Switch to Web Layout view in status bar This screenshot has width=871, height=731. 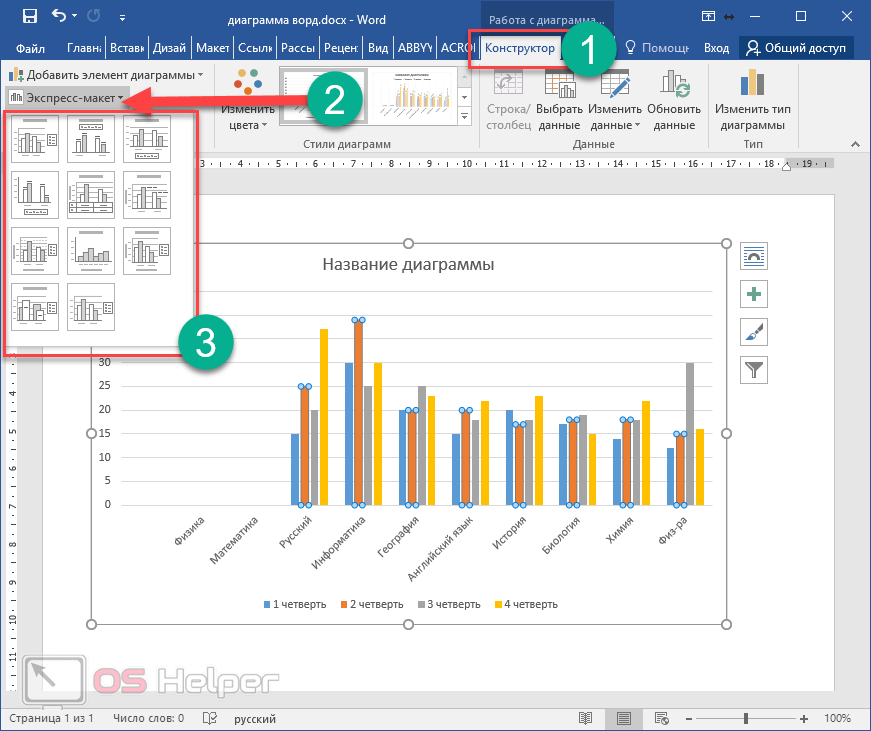661,718
